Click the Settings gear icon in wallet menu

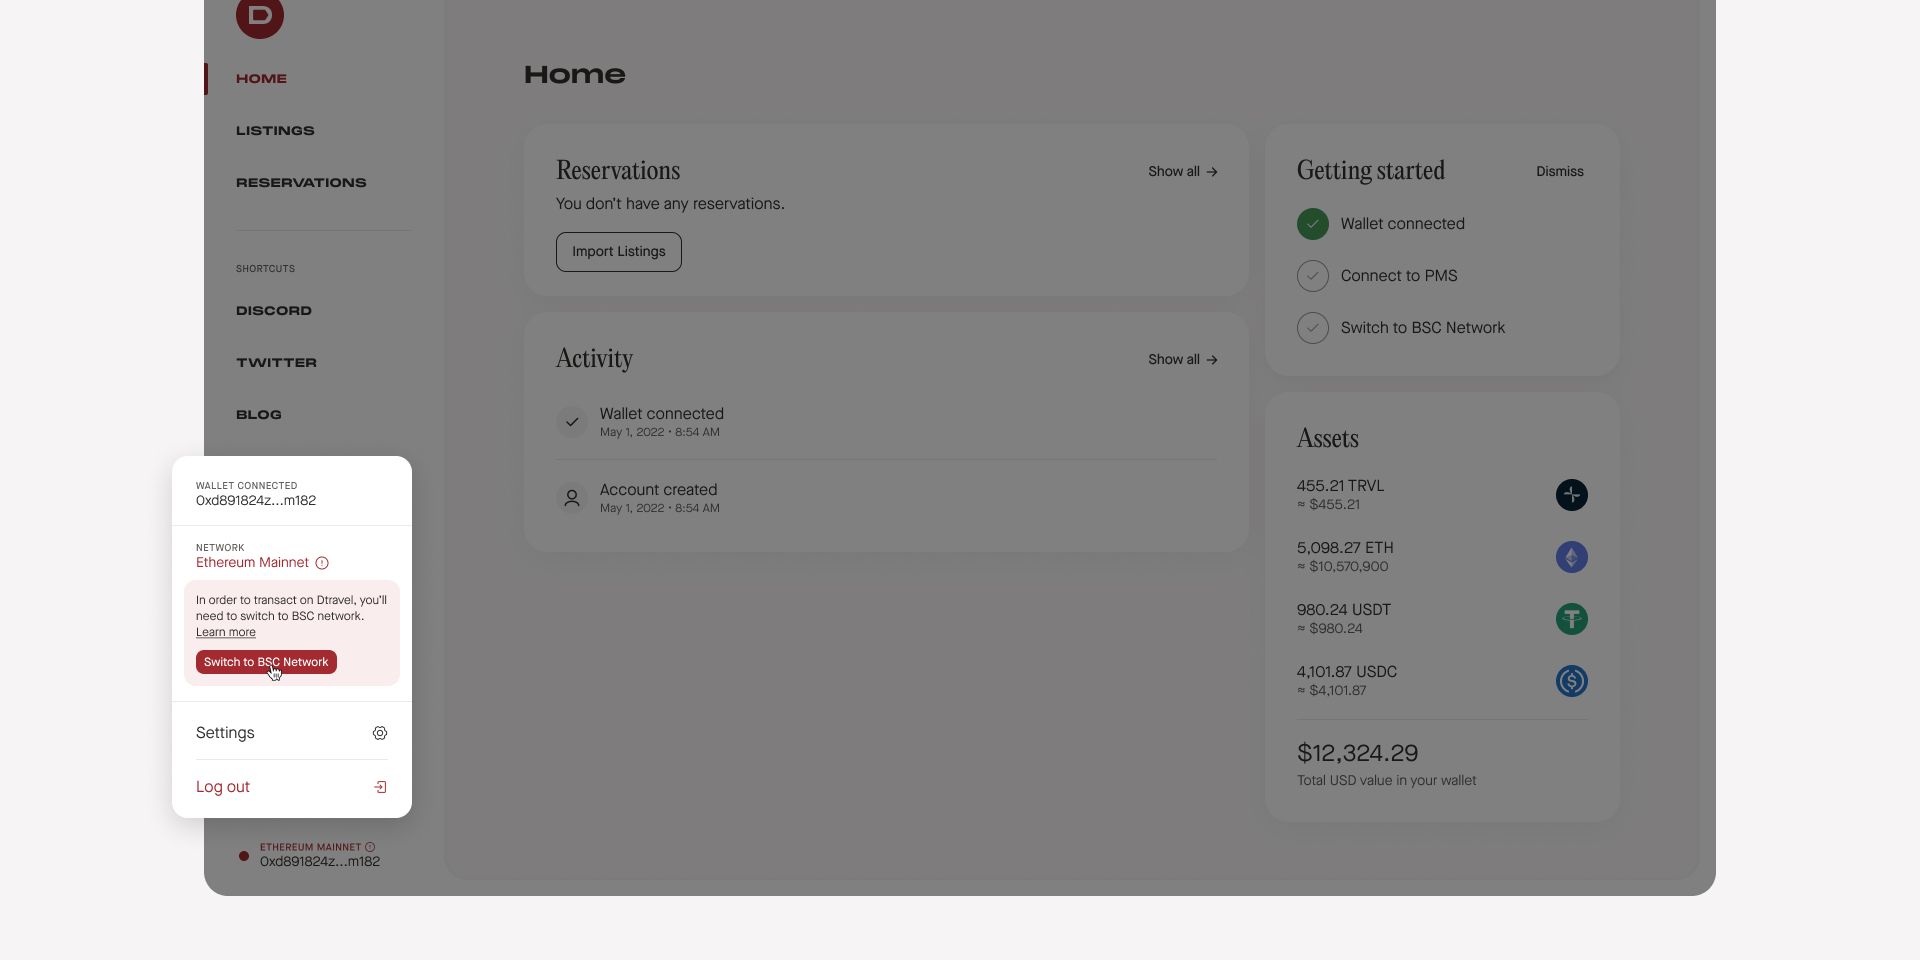[380, 733]
